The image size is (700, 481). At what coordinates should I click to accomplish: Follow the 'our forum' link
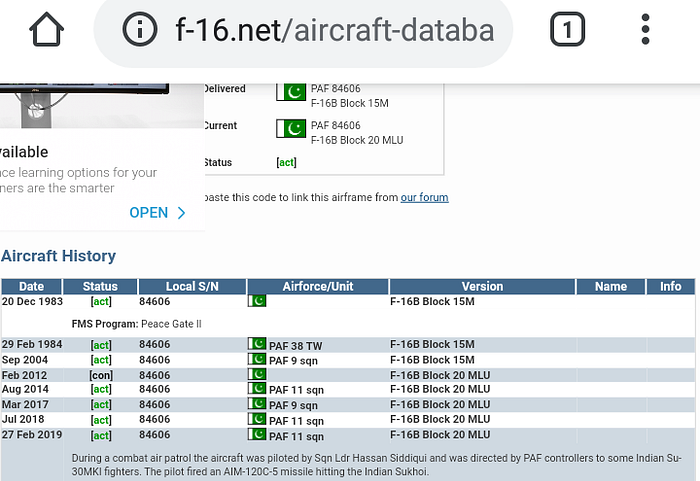tap(424, 197)
